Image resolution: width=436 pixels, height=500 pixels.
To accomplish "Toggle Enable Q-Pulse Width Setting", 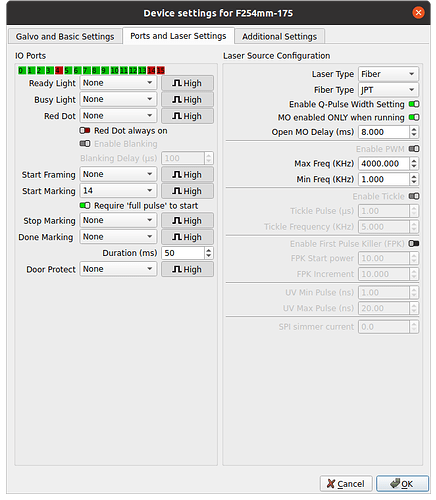I will [414, 104].
